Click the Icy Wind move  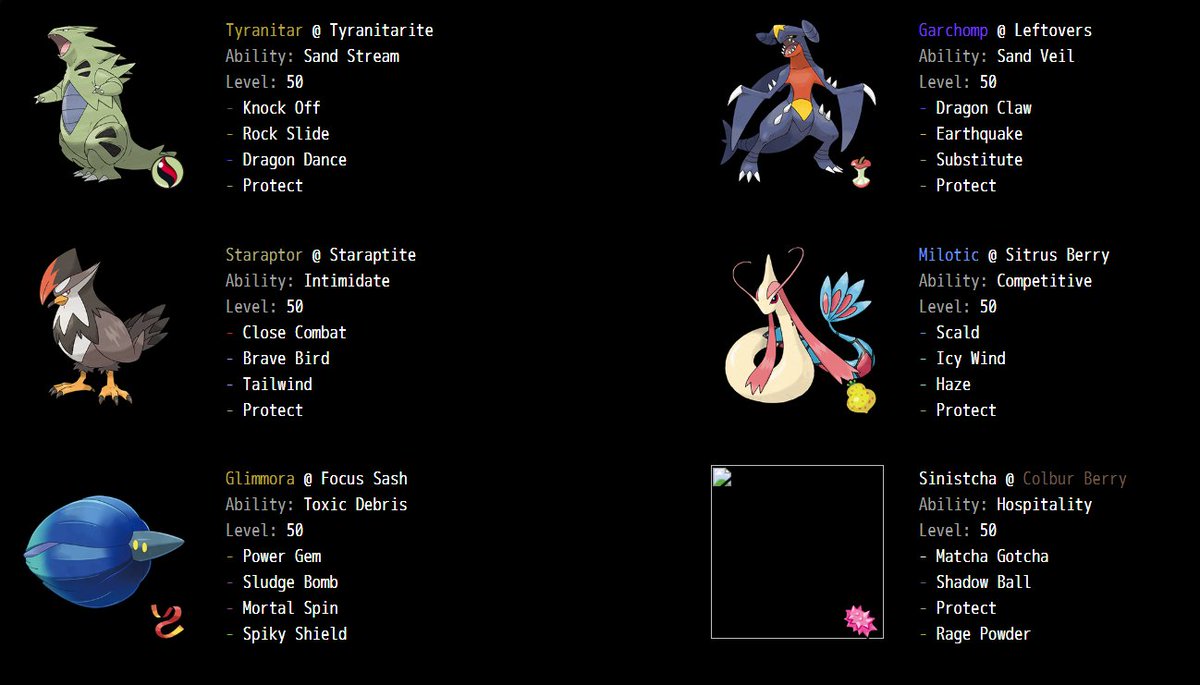970,359
